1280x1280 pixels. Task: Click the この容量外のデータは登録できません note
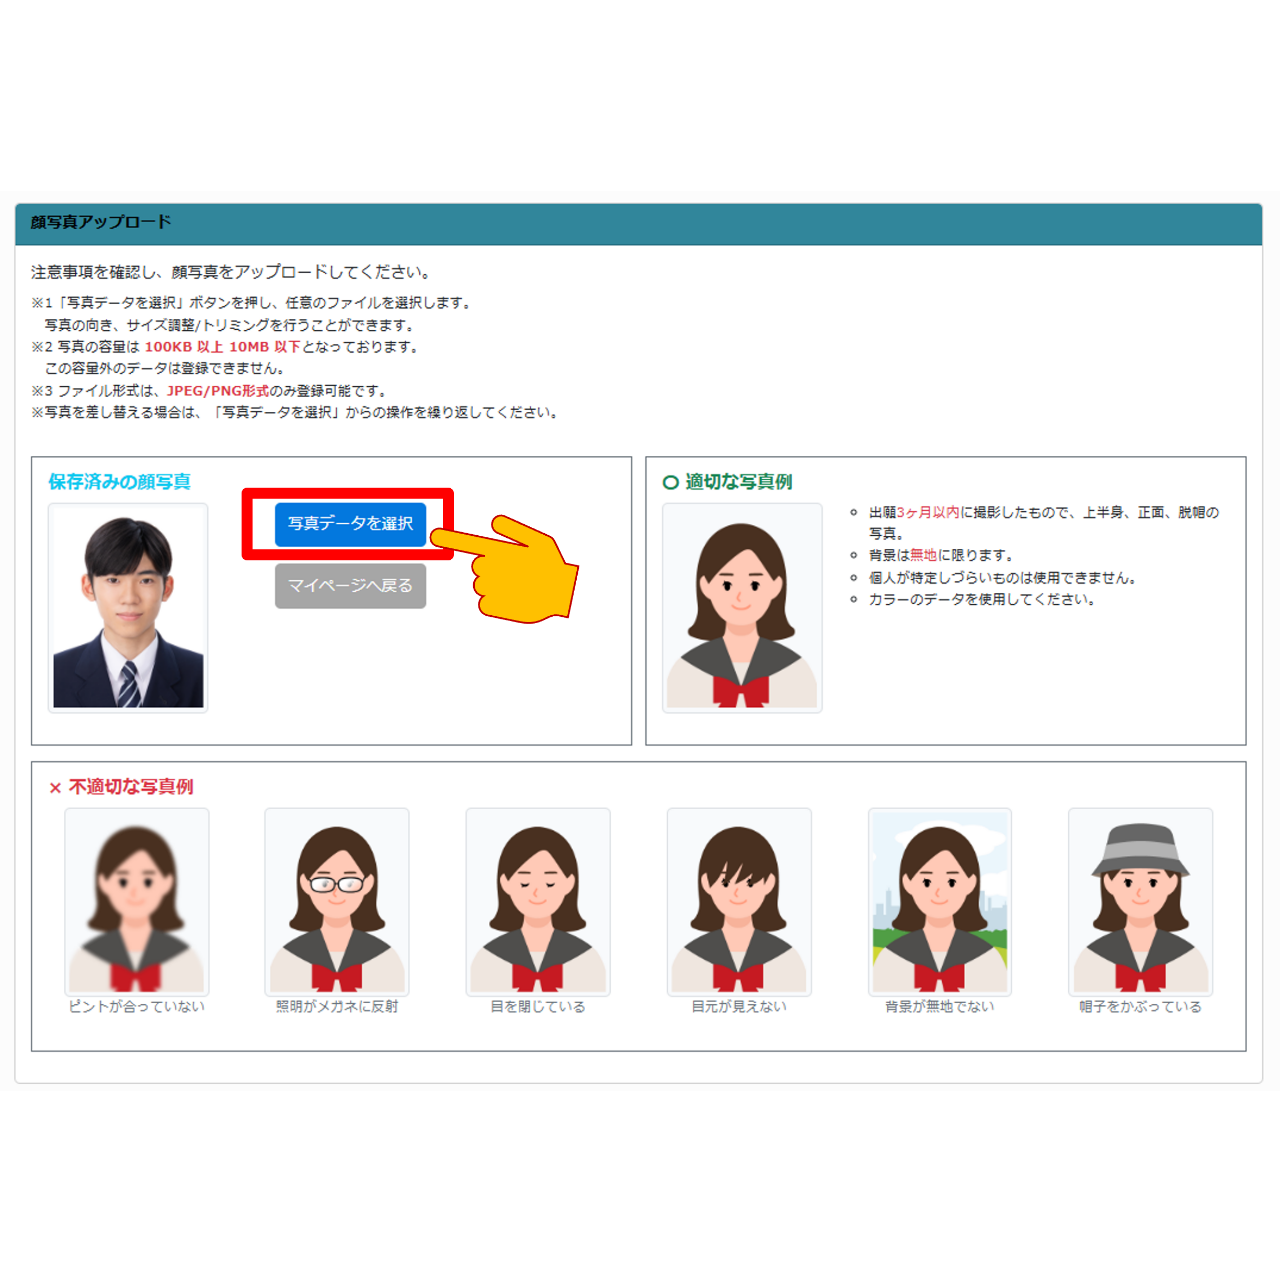point(166,369)
